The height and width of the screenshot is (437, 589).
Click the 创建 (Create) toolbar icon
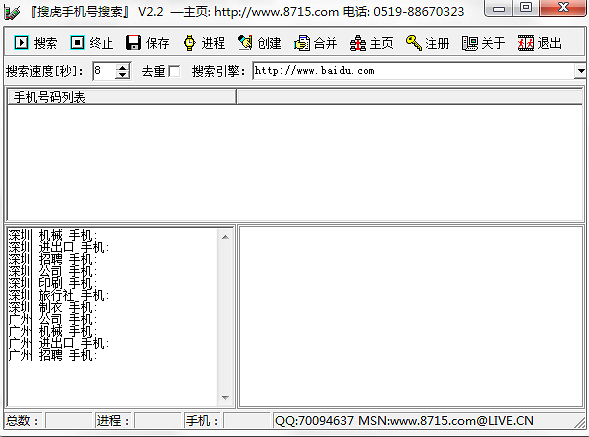245,43
